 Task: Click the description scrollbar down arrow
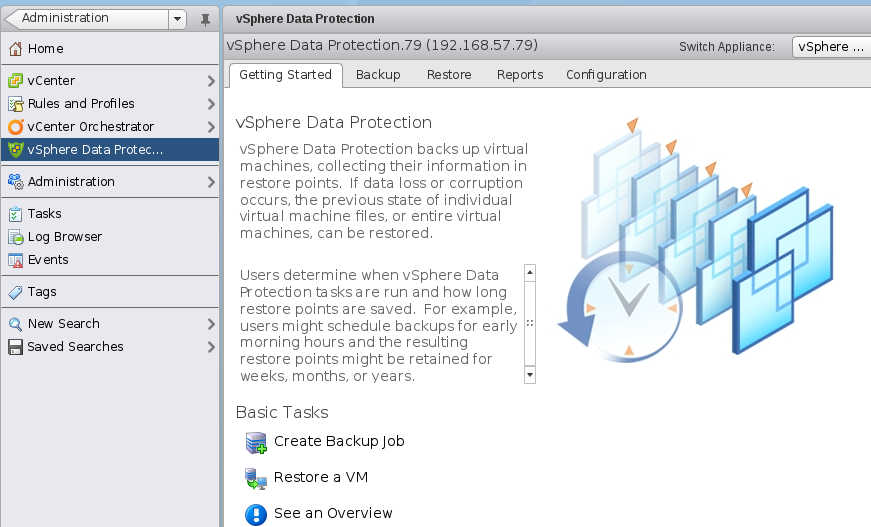[530, 375]
